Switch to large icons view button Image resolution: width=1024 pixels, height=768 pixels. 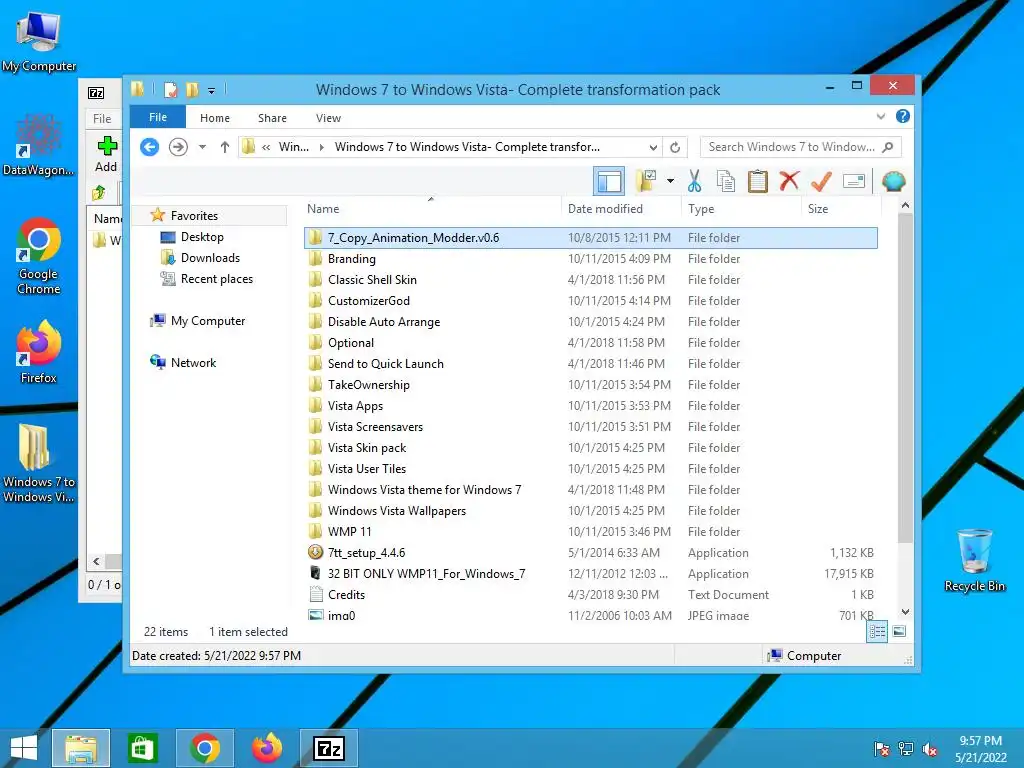[899, 632]
